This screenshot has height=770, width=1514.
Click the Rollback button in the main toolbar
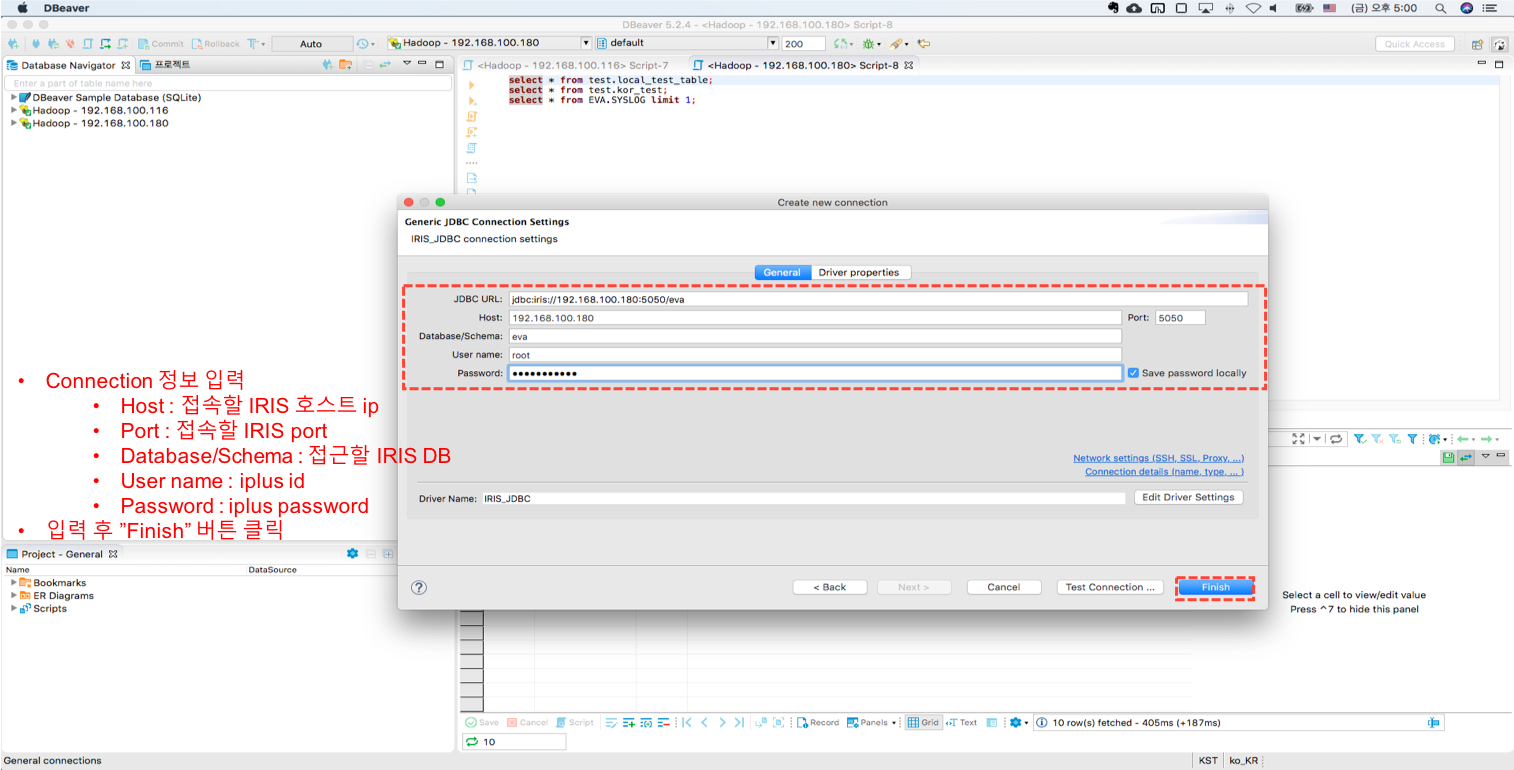pyautogui.click(x=216, y=44)
